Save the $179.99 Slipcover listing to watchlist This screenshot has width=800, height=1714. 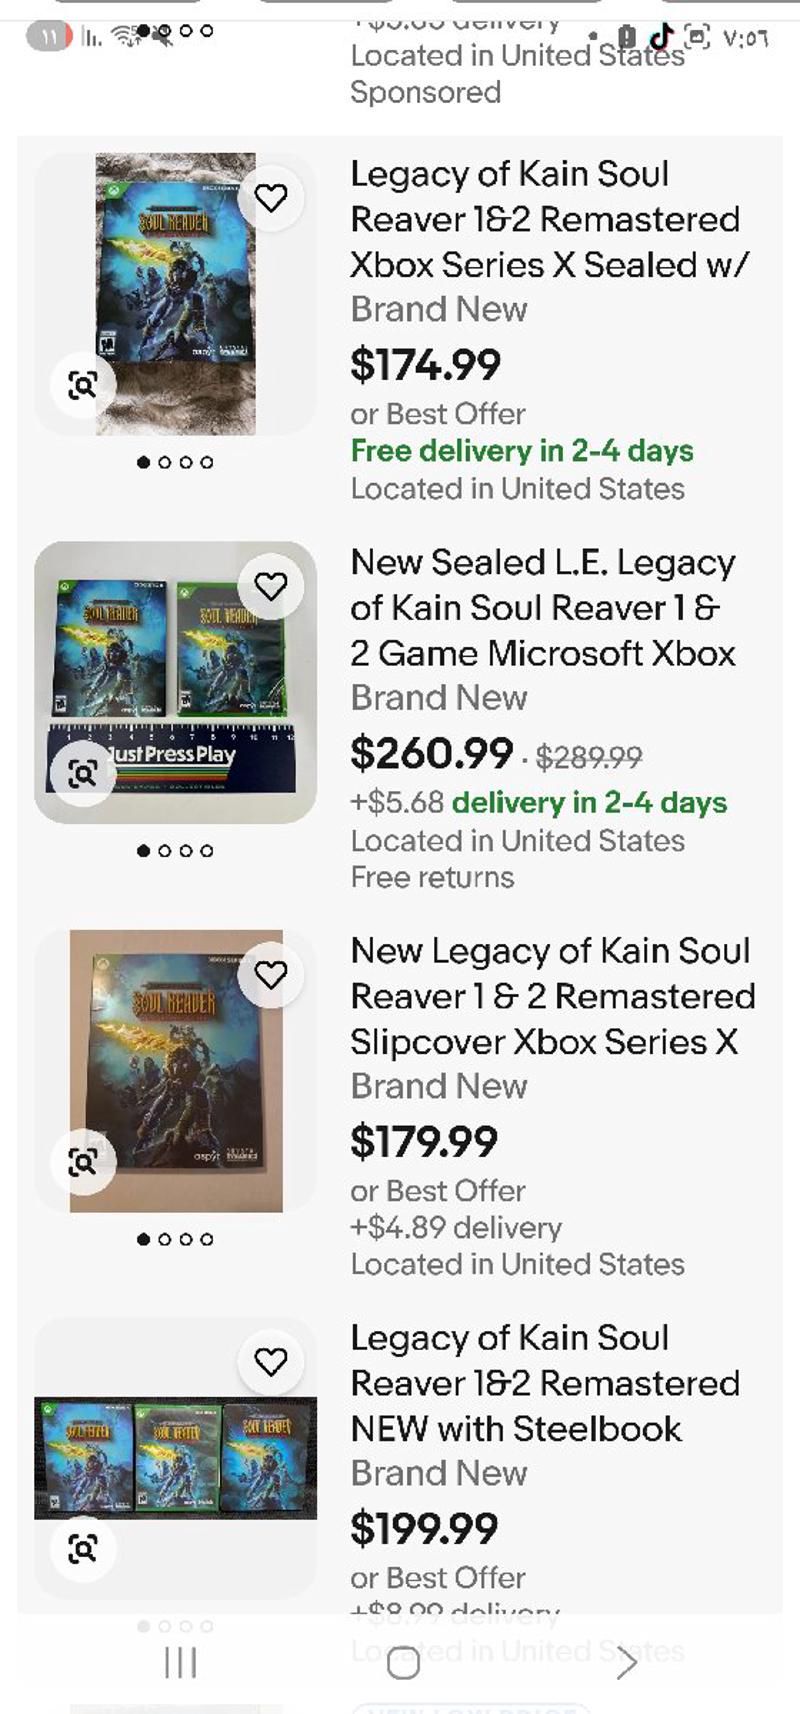click(271, 974)
